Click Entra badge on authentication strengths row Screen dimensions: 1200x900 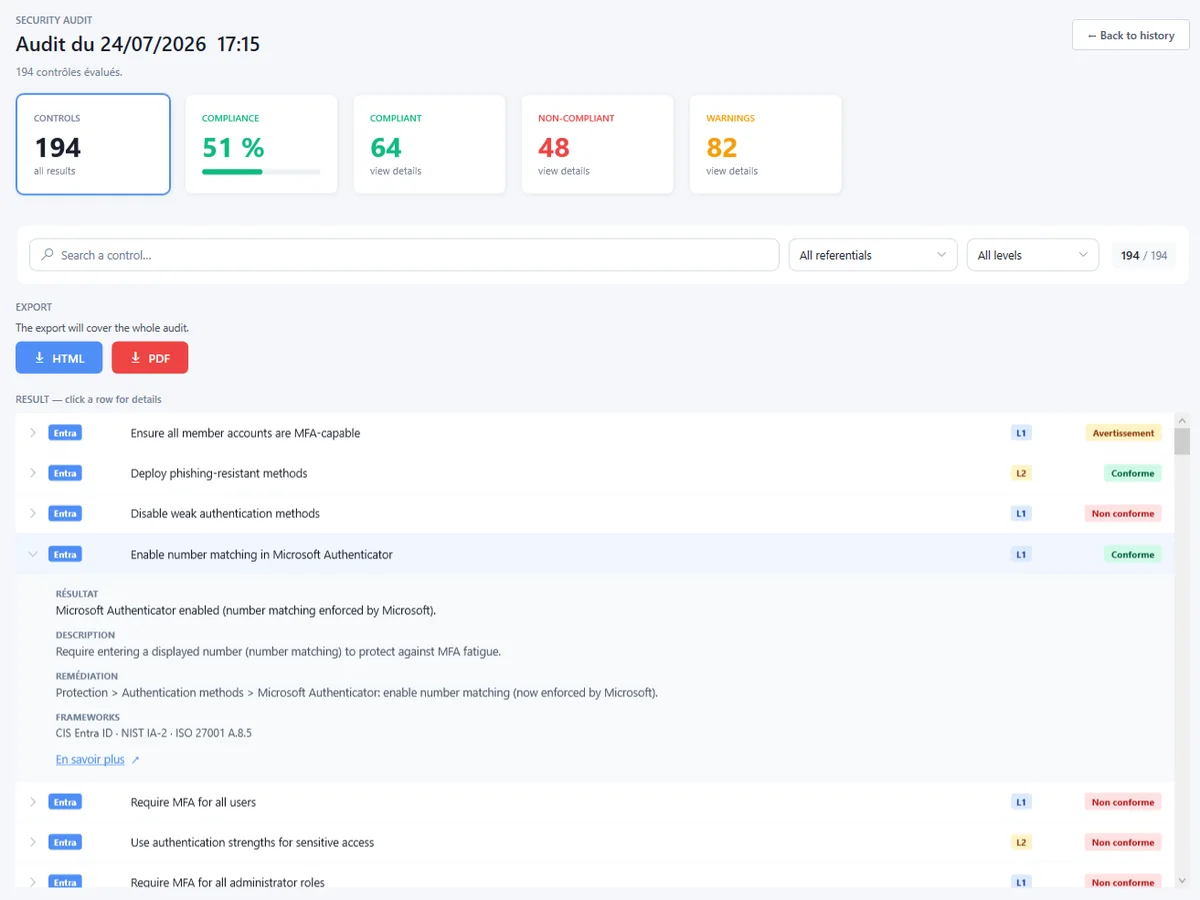click(x=65, y=842)
